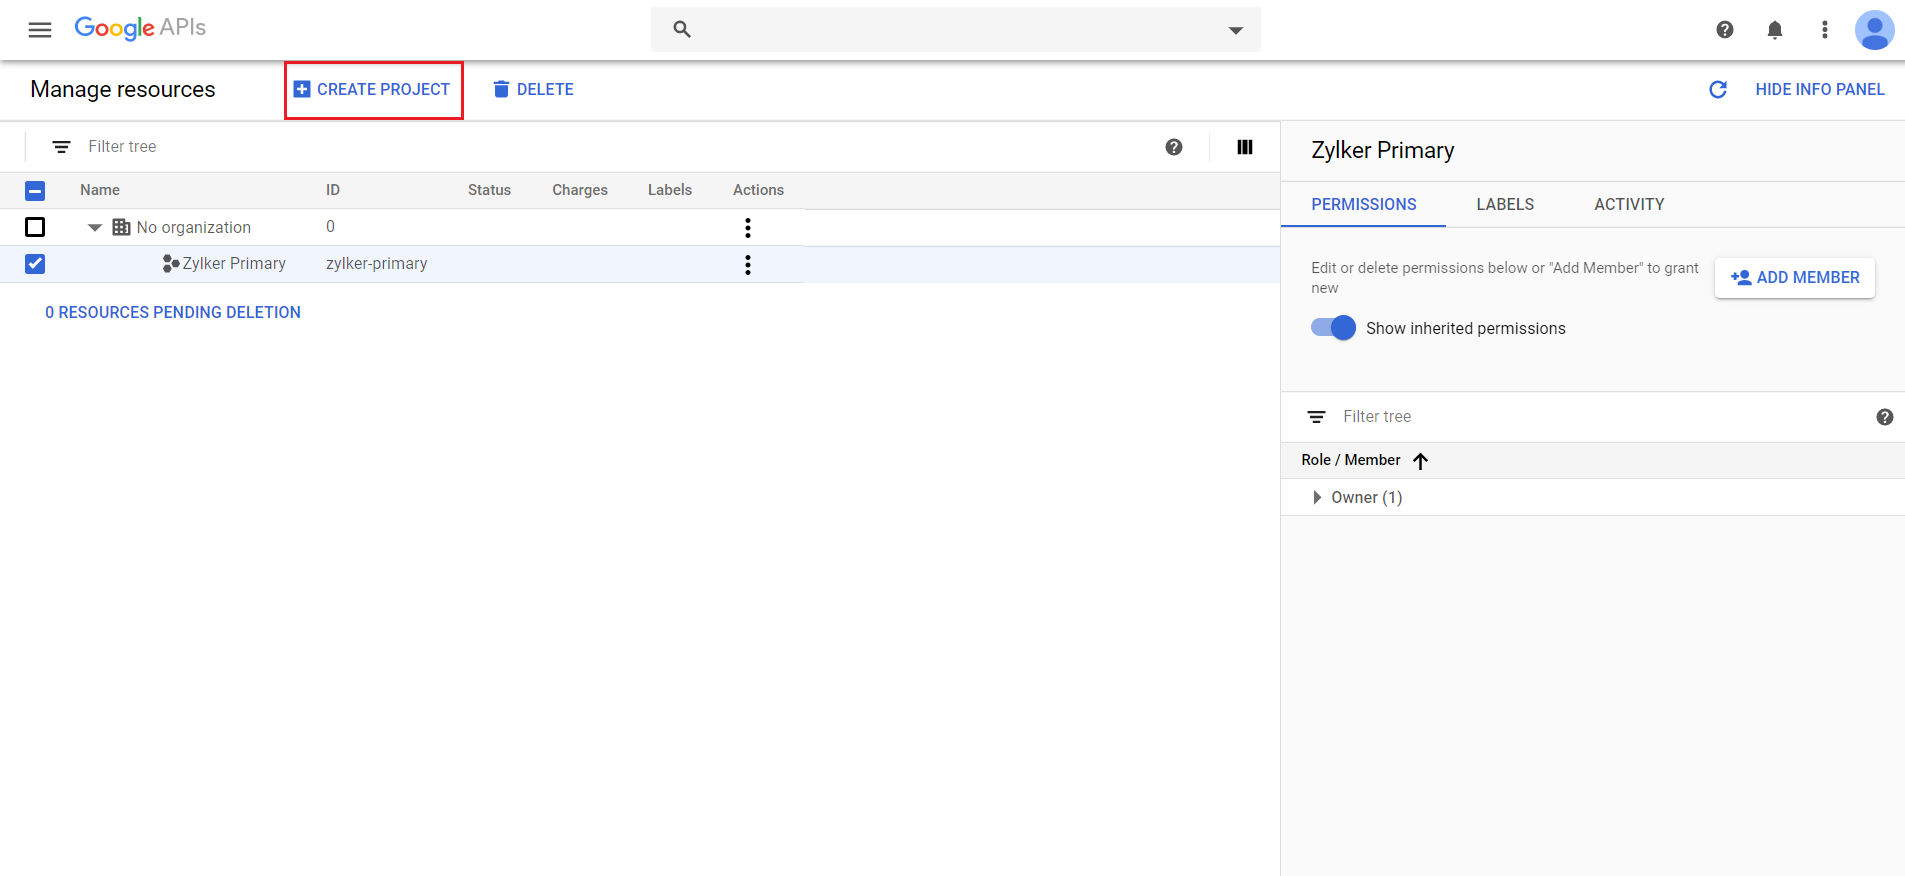Open actions menu for No organization

[748, 228]
